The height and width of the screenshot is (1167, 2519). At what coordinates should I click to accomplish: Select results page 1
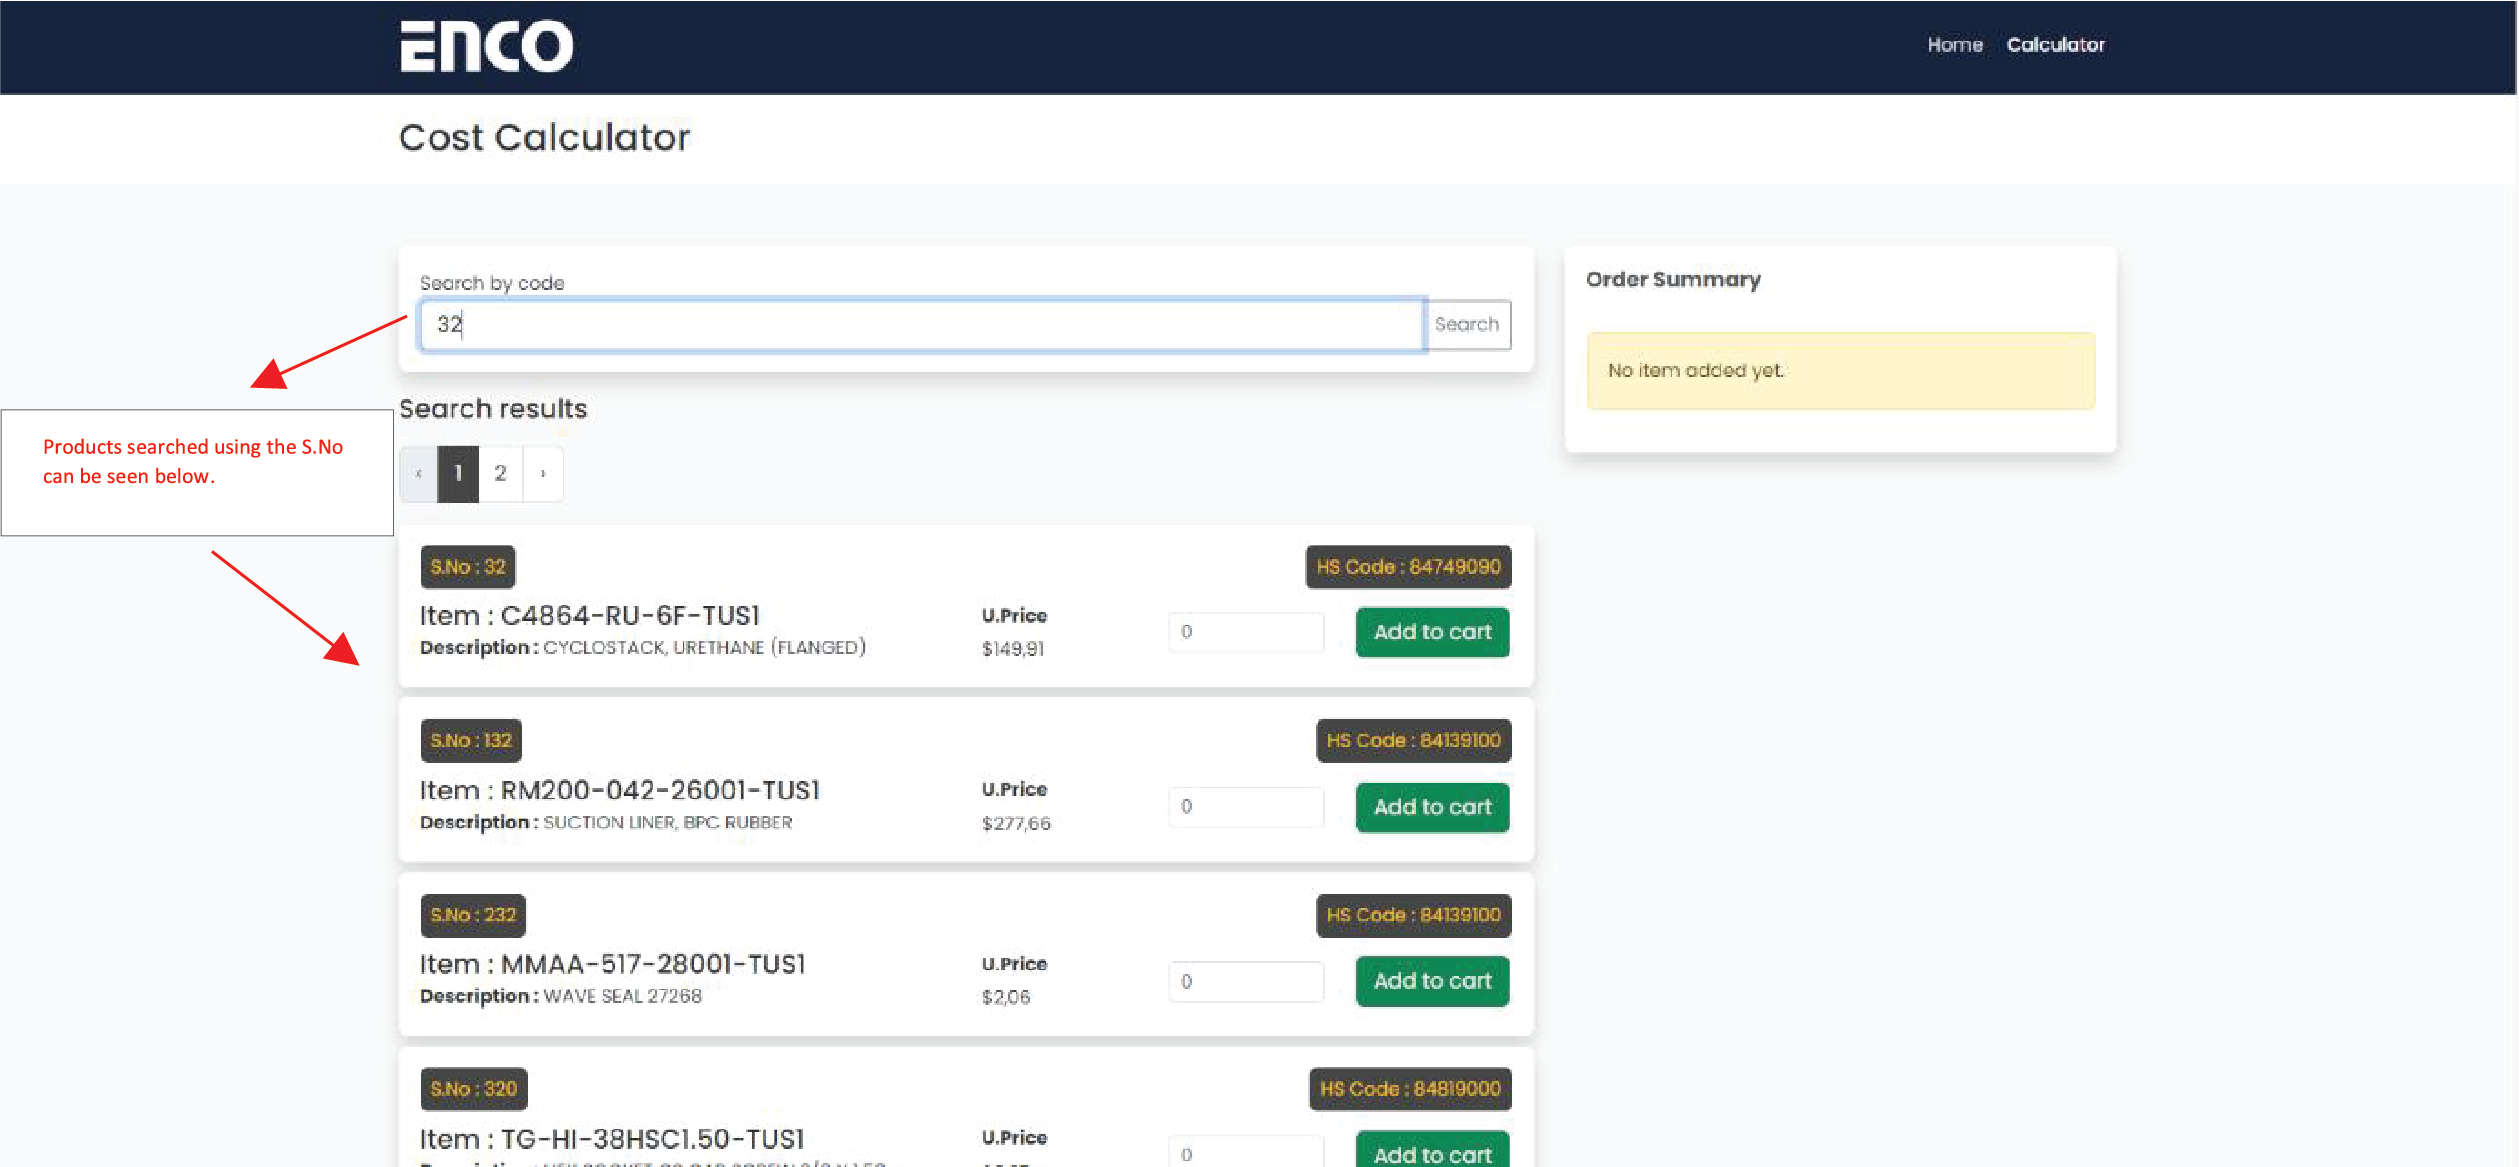(x=458, y=473)
